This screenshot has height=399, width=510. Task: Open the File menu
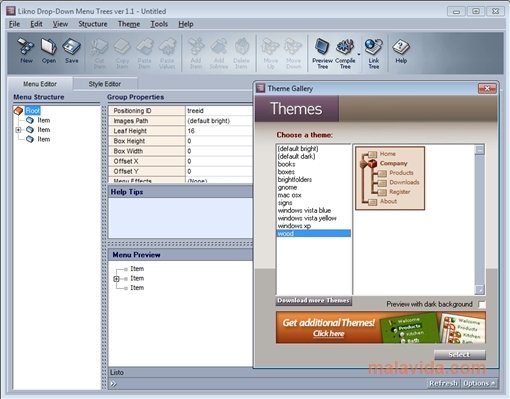14,24
